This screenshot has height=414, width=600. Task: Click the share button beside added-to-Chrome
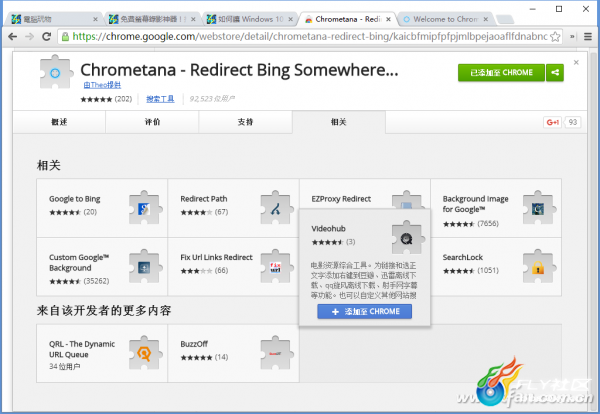(x=555, y=73)
